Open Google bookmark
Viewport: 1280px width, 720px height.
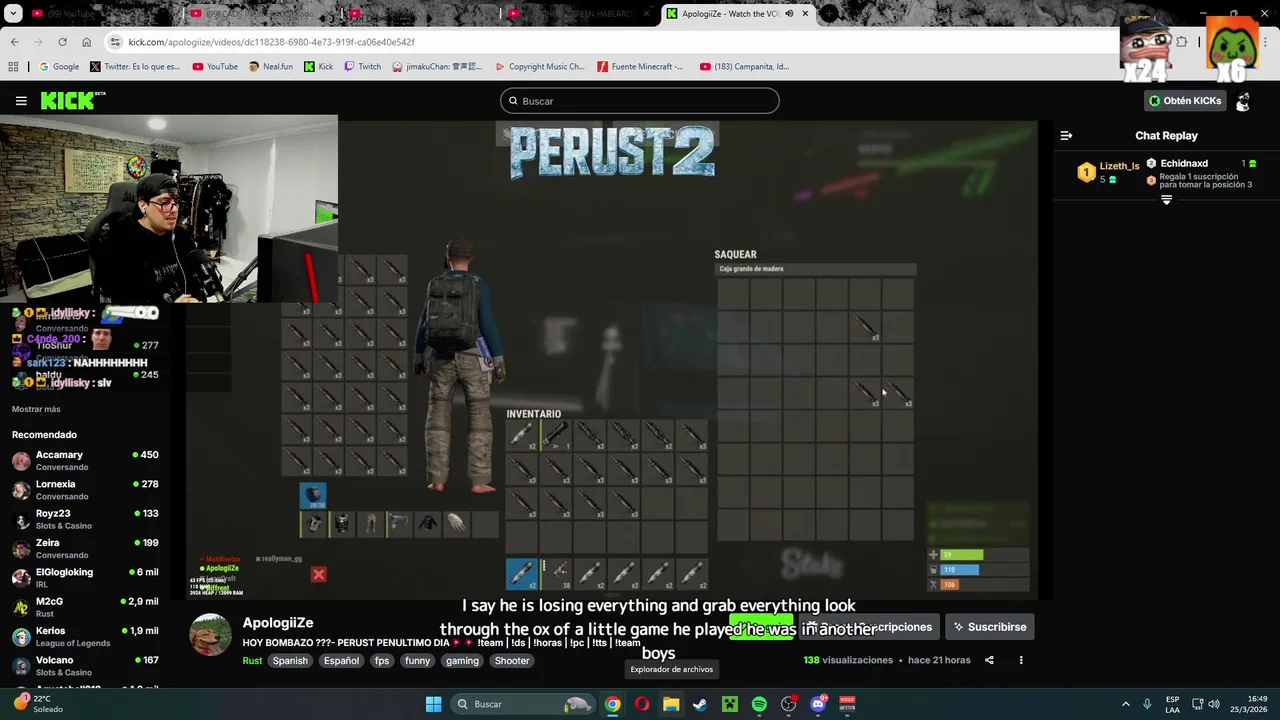59,67
